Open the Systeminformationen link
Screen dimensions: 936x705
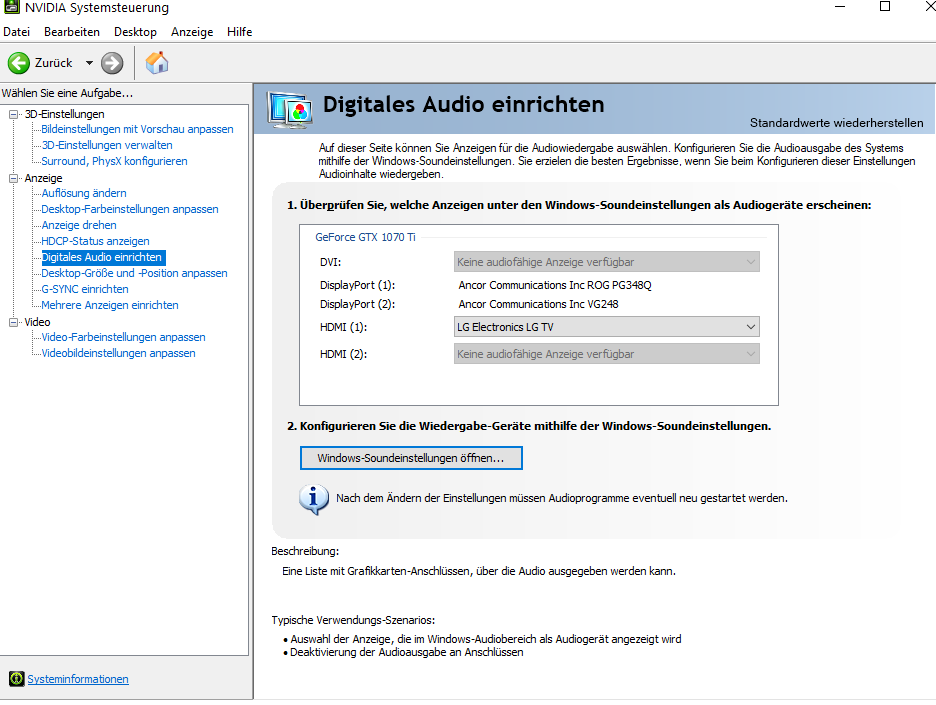tap(78, 679)
